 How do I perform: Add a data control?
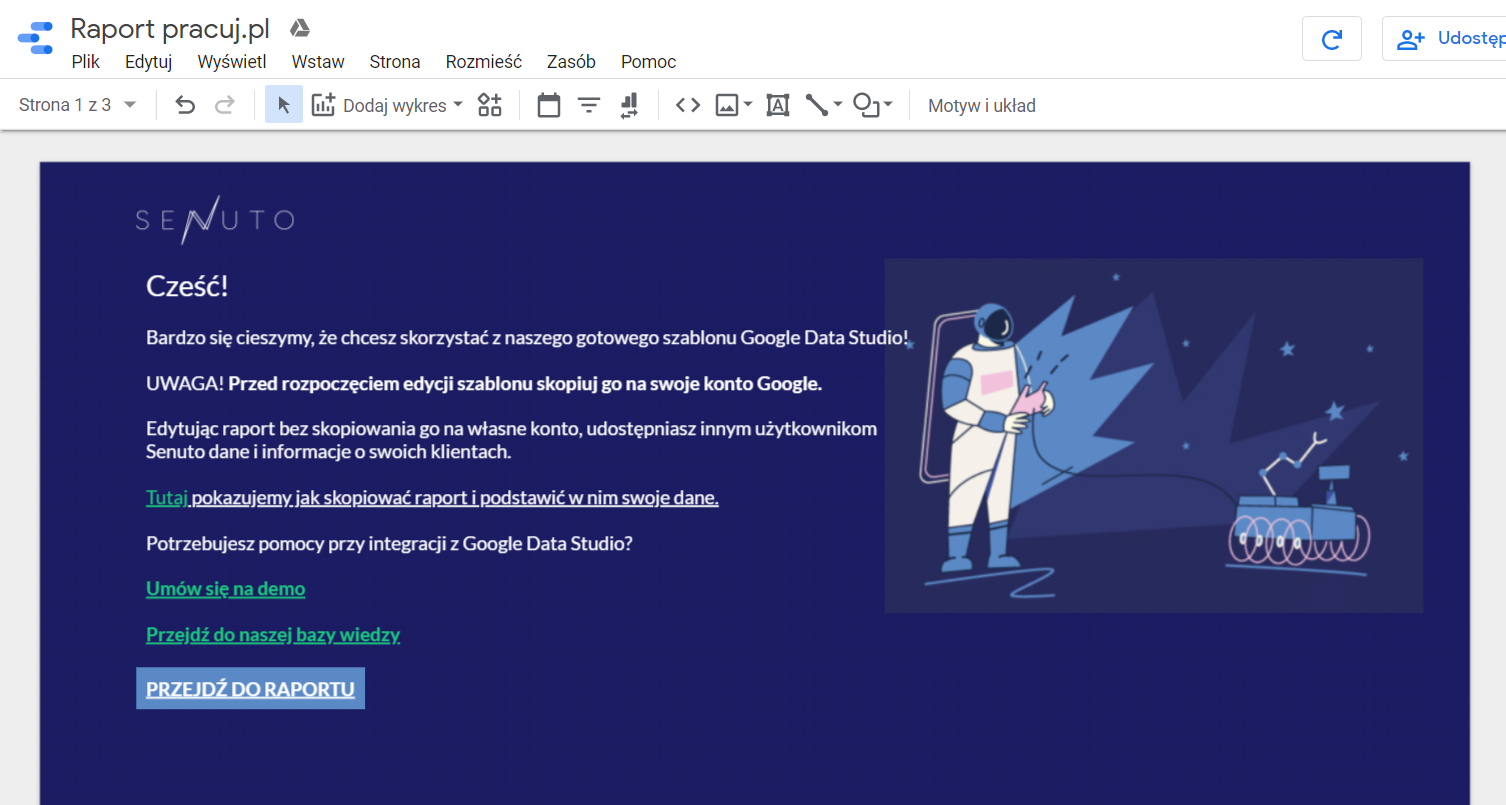(x=629, y=105)
